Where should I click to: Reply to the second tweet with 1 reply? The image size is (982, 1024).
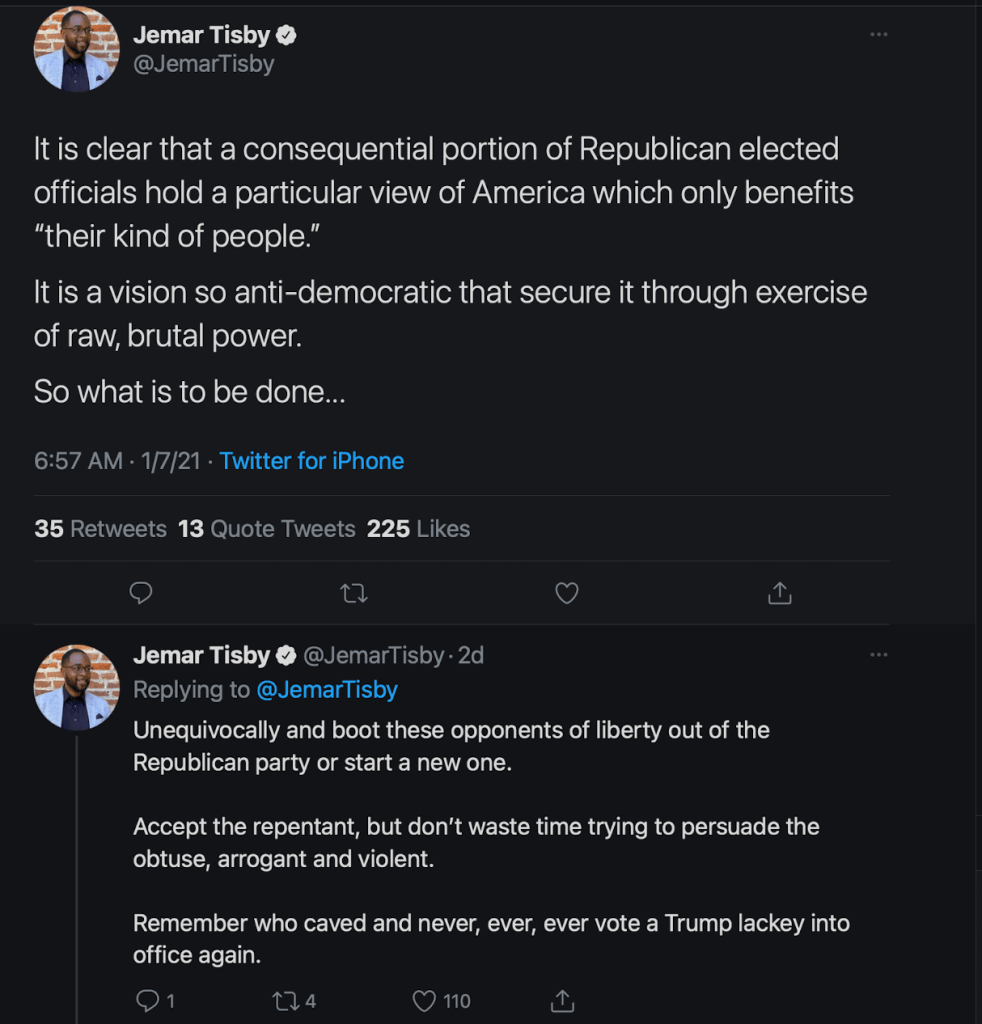click(154, 1000)
